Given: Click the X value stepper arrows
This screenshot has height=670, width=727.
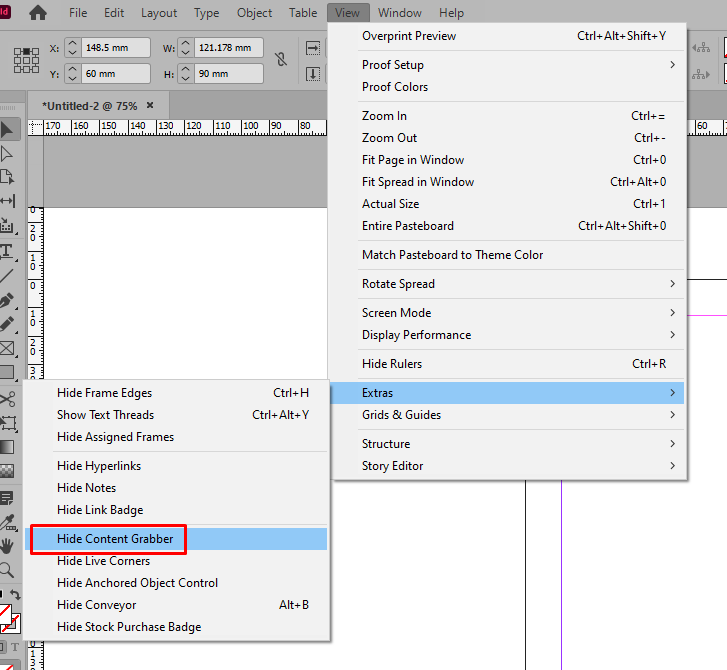Looking at the screenshot, I should point(72,48).
